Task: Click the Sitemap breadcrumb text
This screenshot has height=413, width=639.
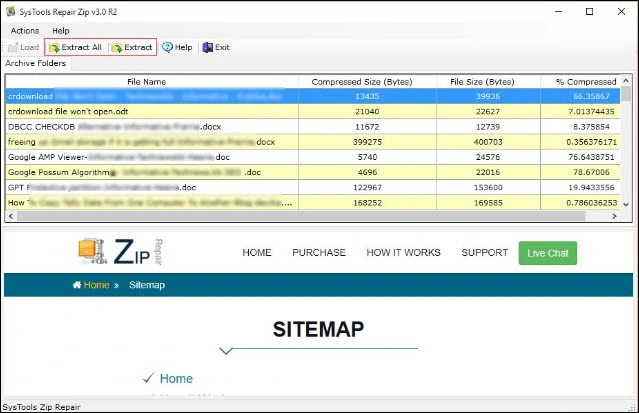Action: [147, 285]
